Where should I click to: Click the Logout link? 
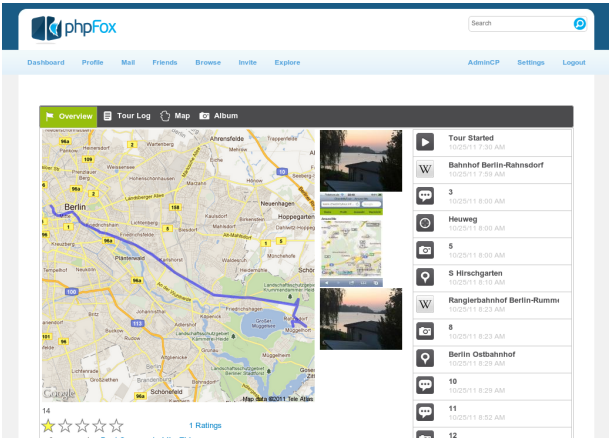pyautogui.click(x=574, y=62)
